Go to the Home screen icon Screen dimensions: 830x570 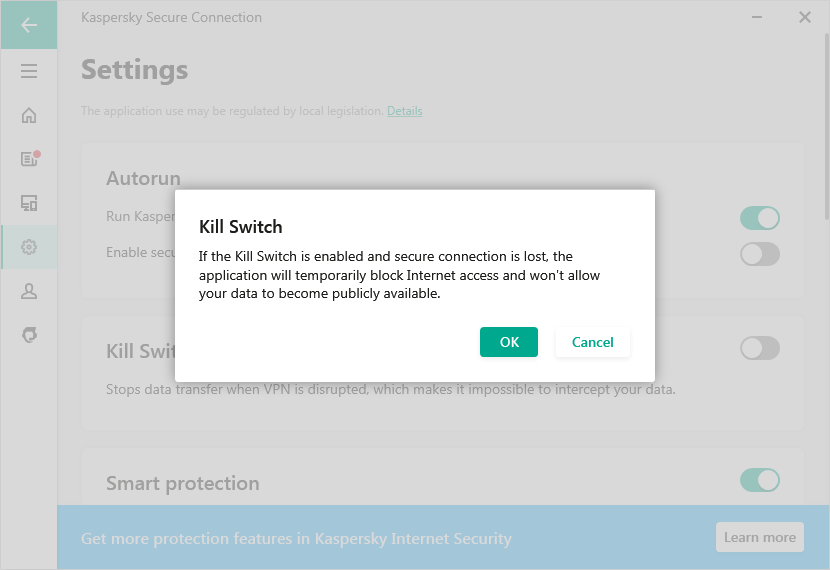(29, 115)
